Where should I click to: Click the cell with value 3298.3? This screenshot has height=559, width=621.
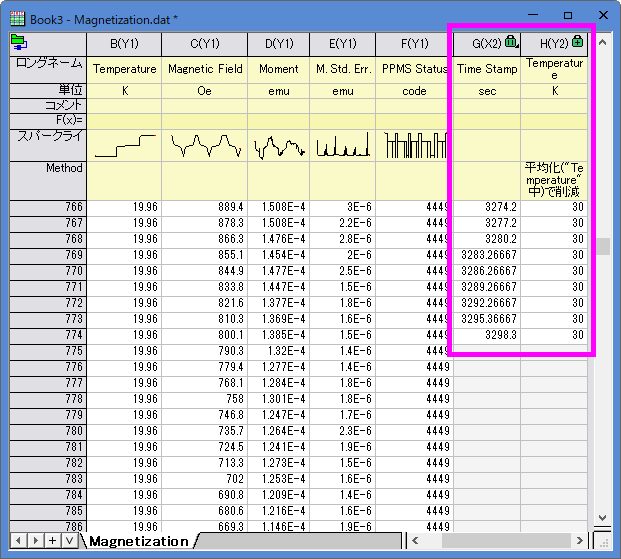[x=487, y=335]
